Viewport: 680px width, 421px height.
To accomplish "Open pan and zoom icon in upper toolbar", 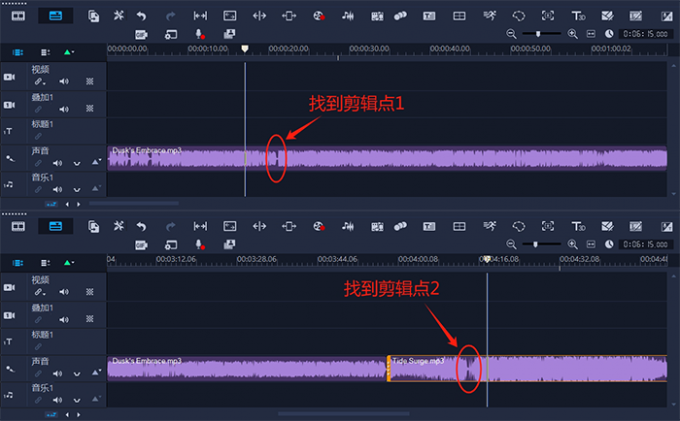I will tap(548, 16).
